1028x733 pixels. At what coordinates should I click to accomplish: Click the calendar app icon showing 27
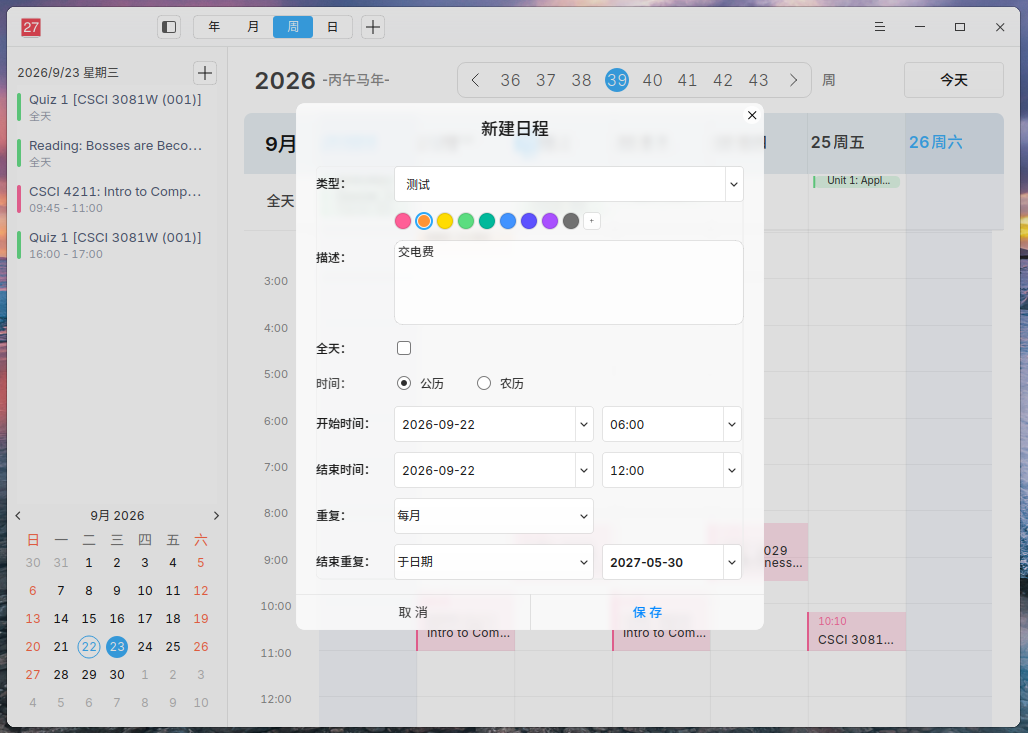coord(31,27)
